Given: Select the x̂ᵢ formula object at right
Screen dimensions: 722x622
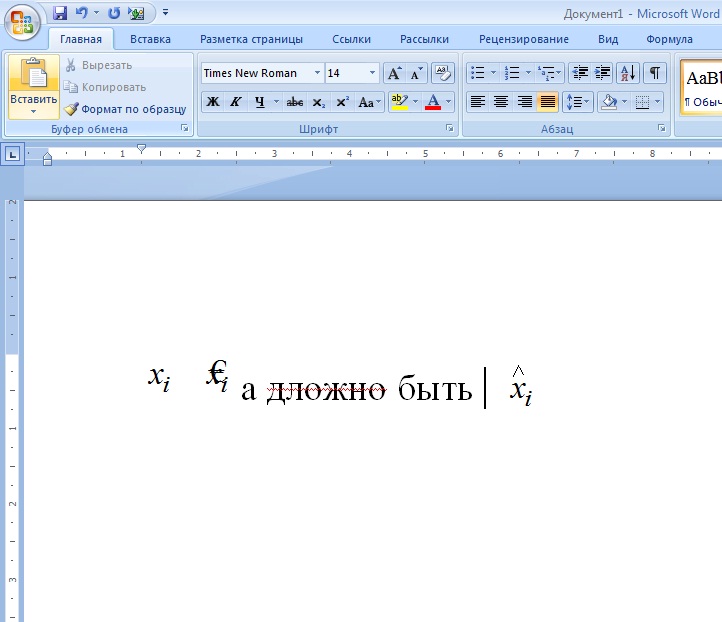Looking at the screenshot, I should pos(521,387).
